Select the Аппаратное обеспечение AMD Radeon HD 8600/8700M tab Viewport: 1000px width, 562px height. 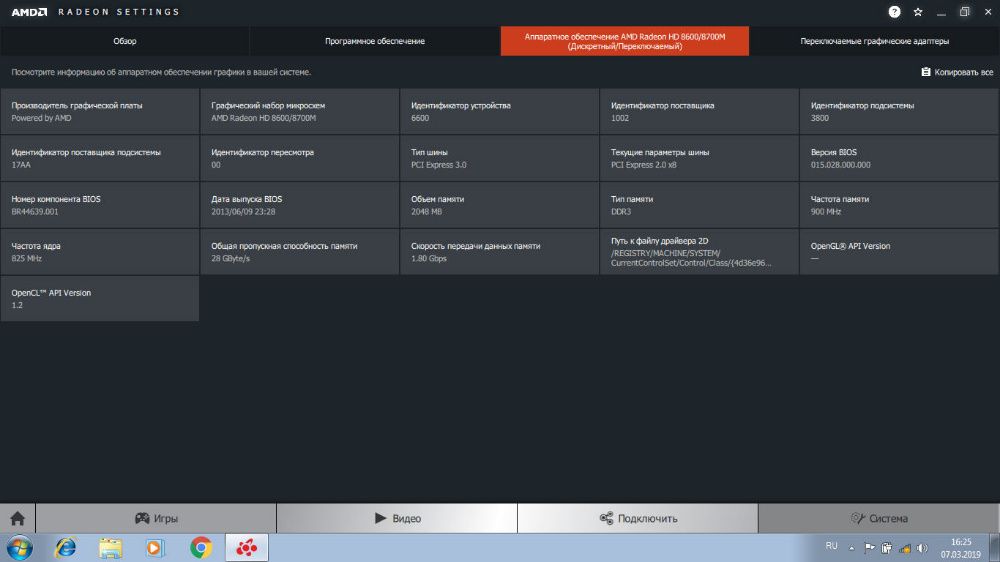624,41
